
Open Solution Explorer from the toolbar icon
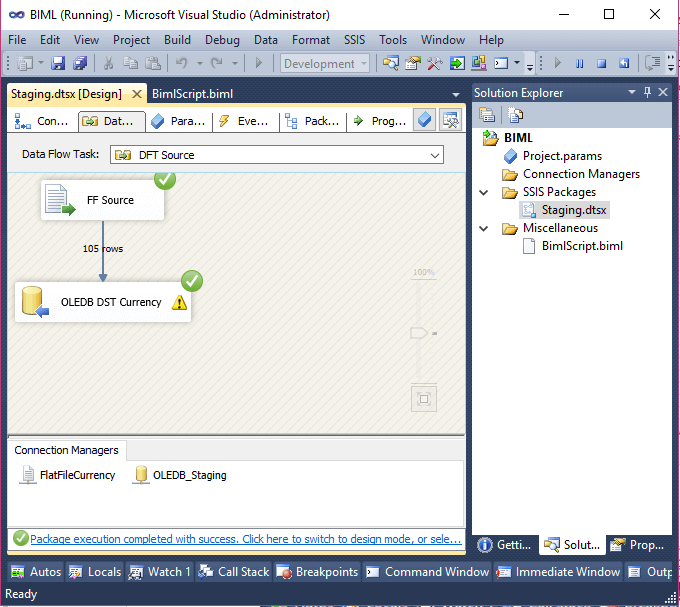390,63
